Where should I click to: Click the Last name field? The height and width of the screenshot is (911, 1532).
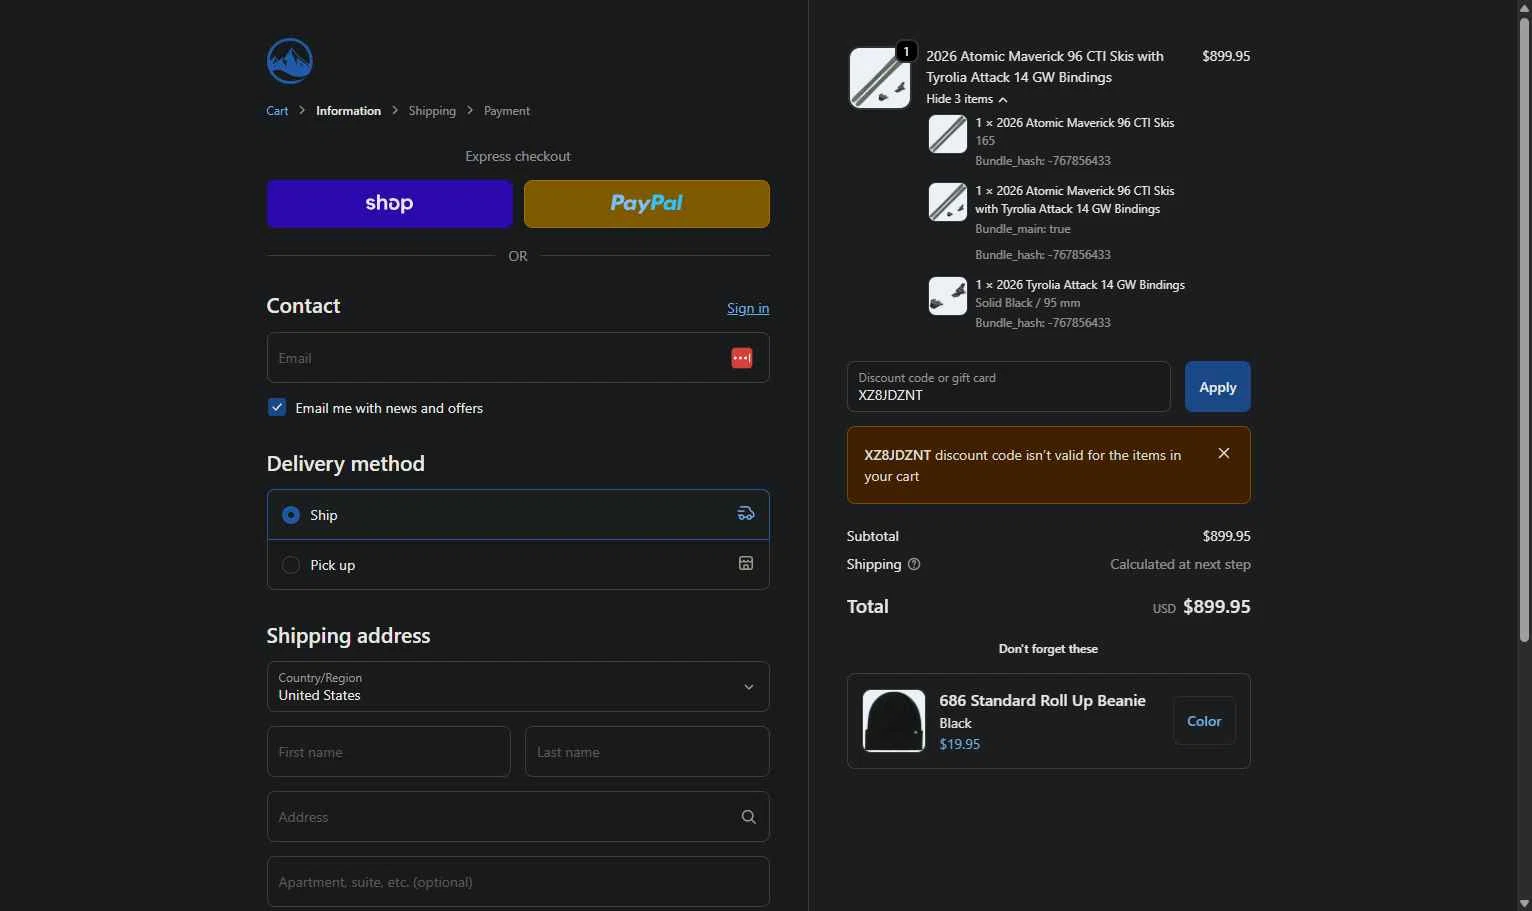click(647, 752)
